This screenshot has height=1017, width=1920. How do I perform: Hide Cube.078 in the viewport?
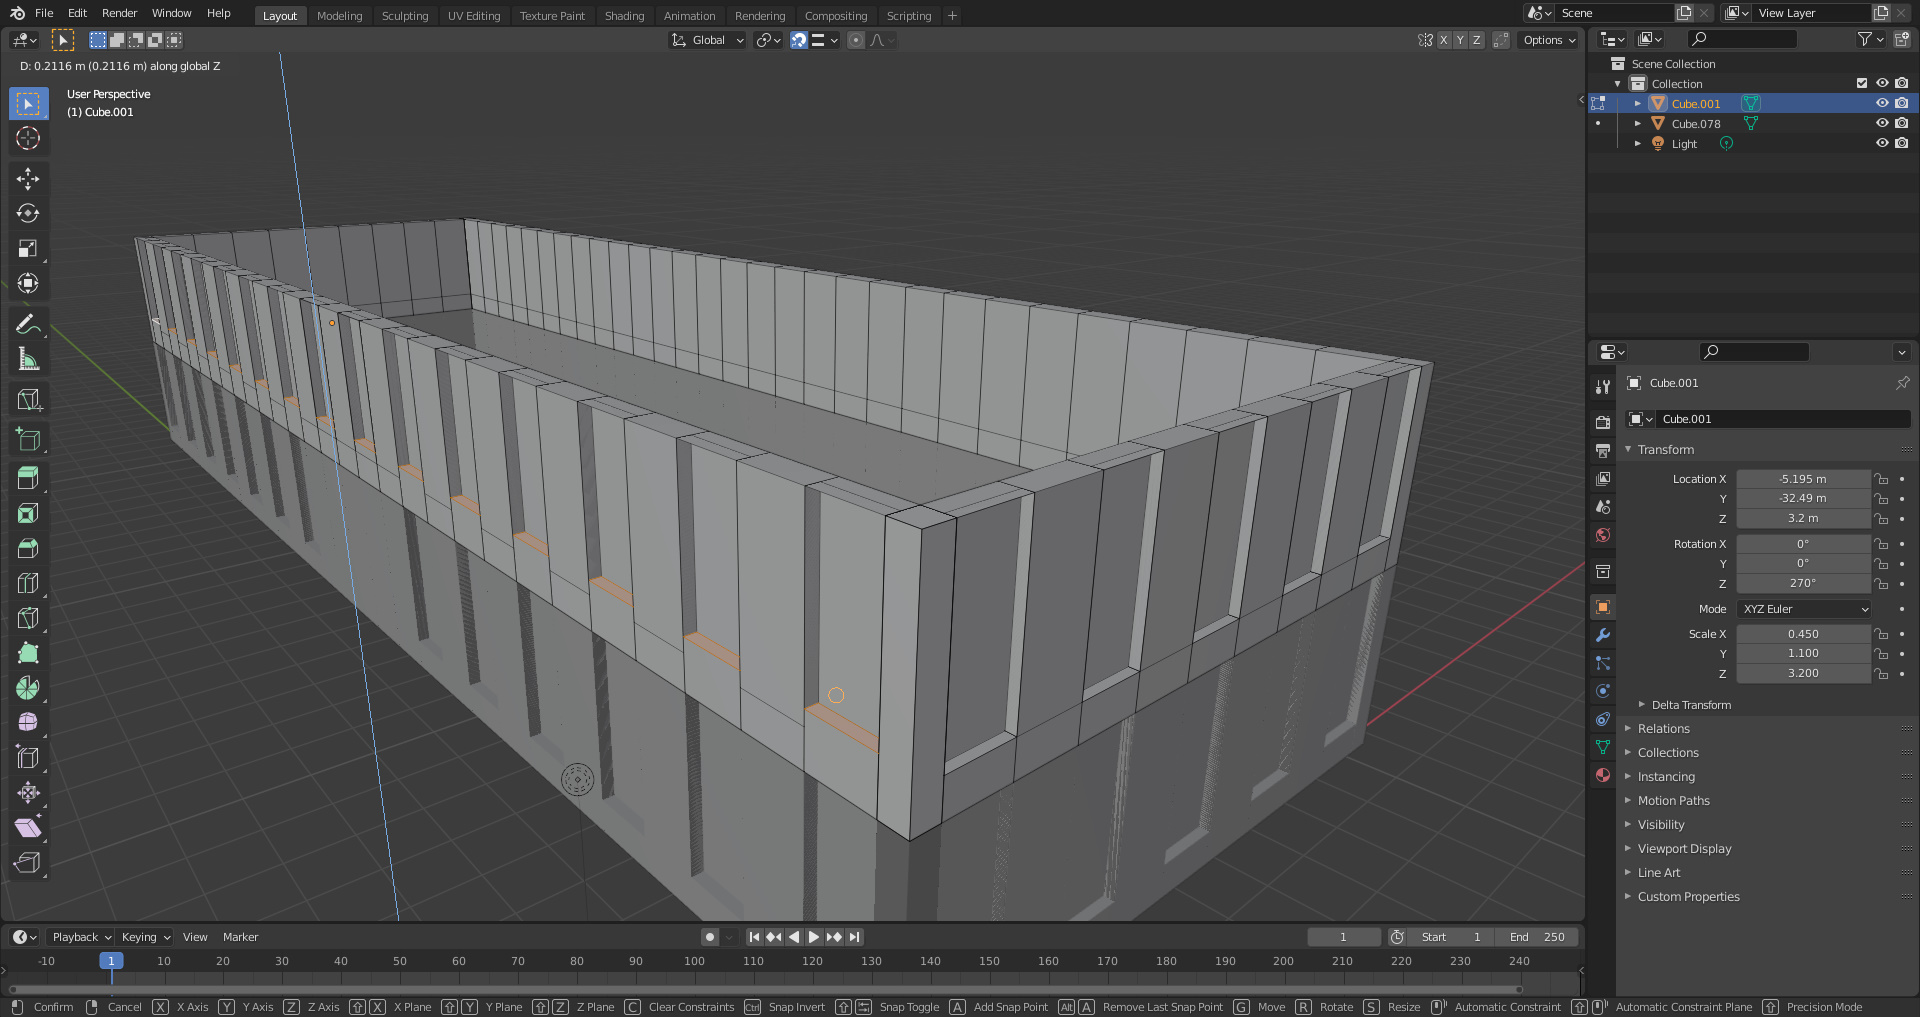point(1881,124)
